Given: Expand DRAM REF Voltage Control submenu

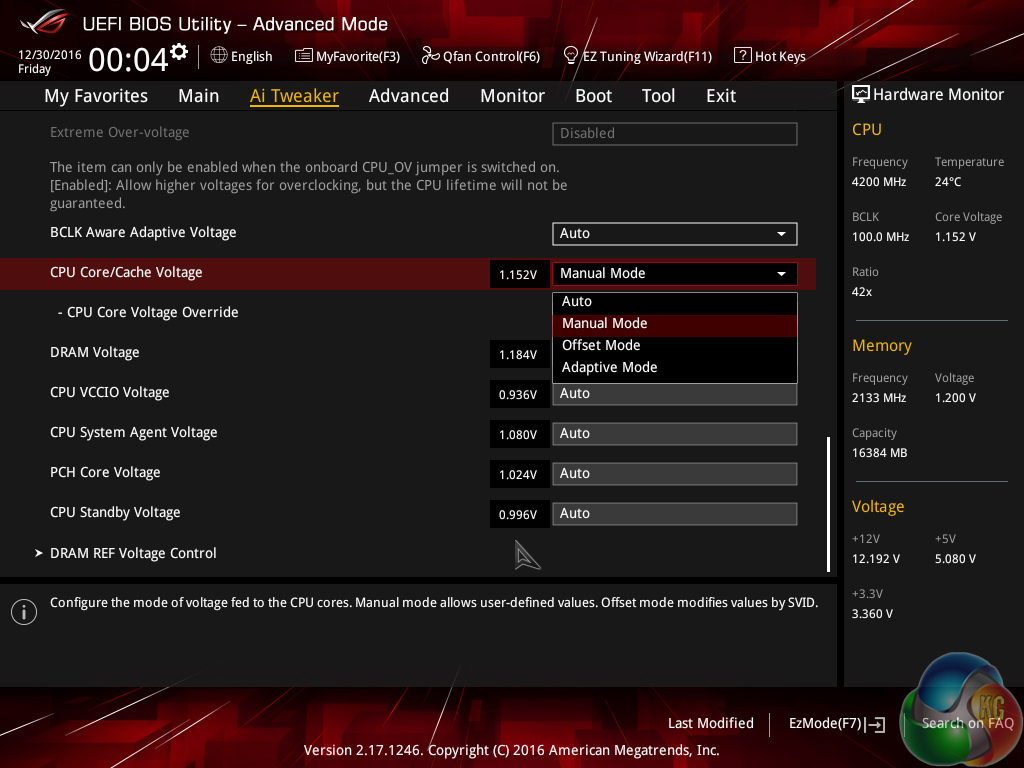Looking at the screenshot, I should (133, 553).
